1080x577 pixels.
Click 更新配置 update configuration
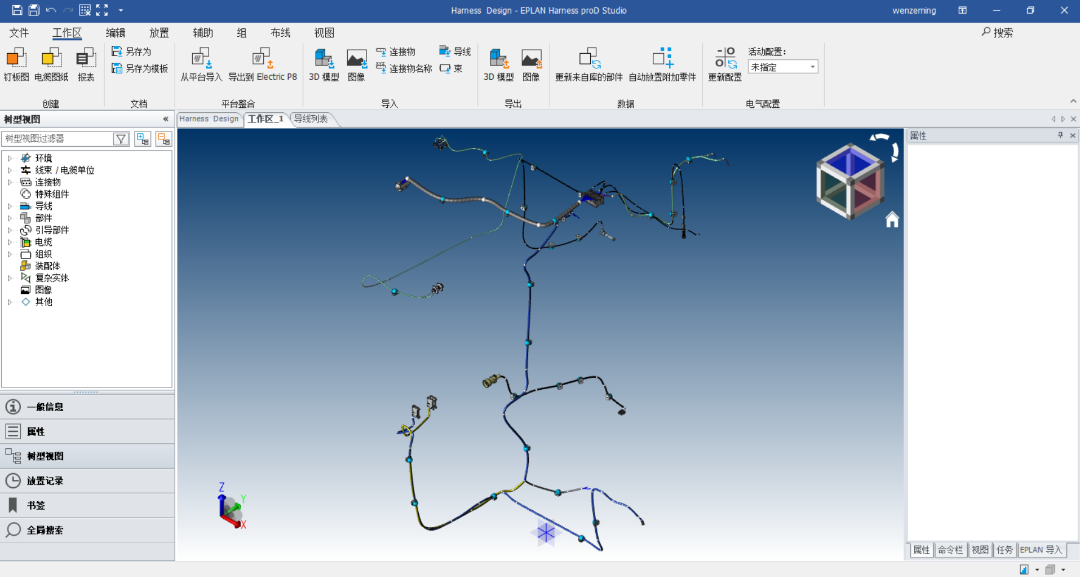point(725,65)
